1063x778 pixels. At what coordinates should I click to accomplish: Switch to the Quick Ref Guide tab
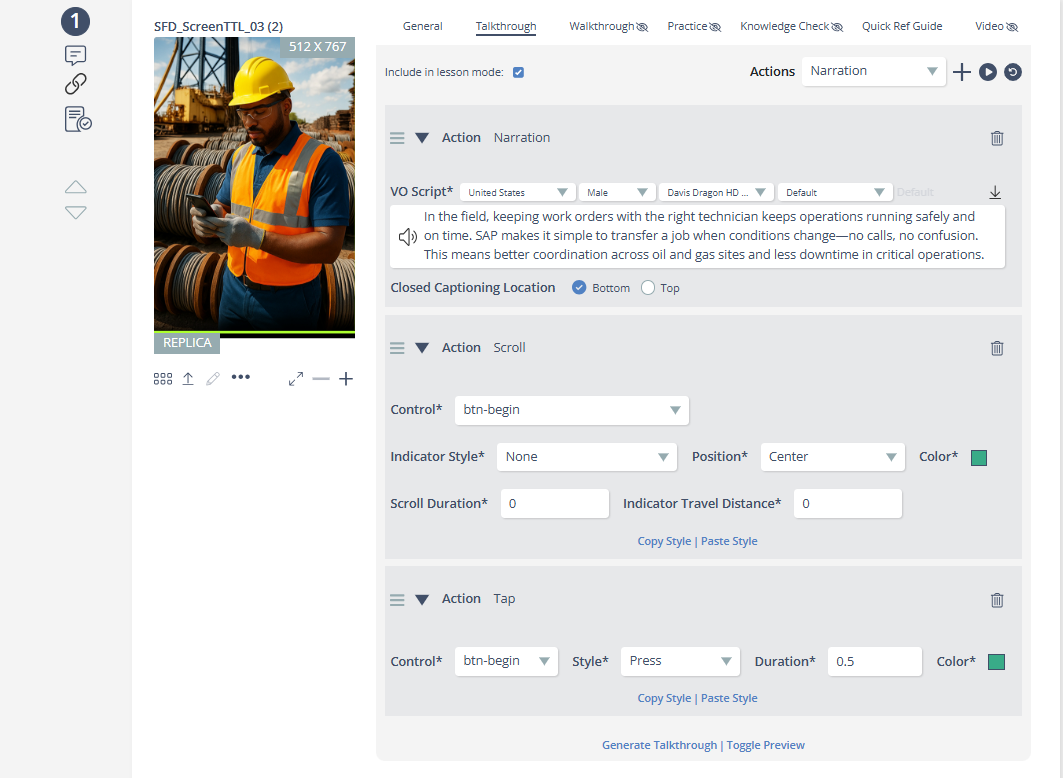click(902, 26)
